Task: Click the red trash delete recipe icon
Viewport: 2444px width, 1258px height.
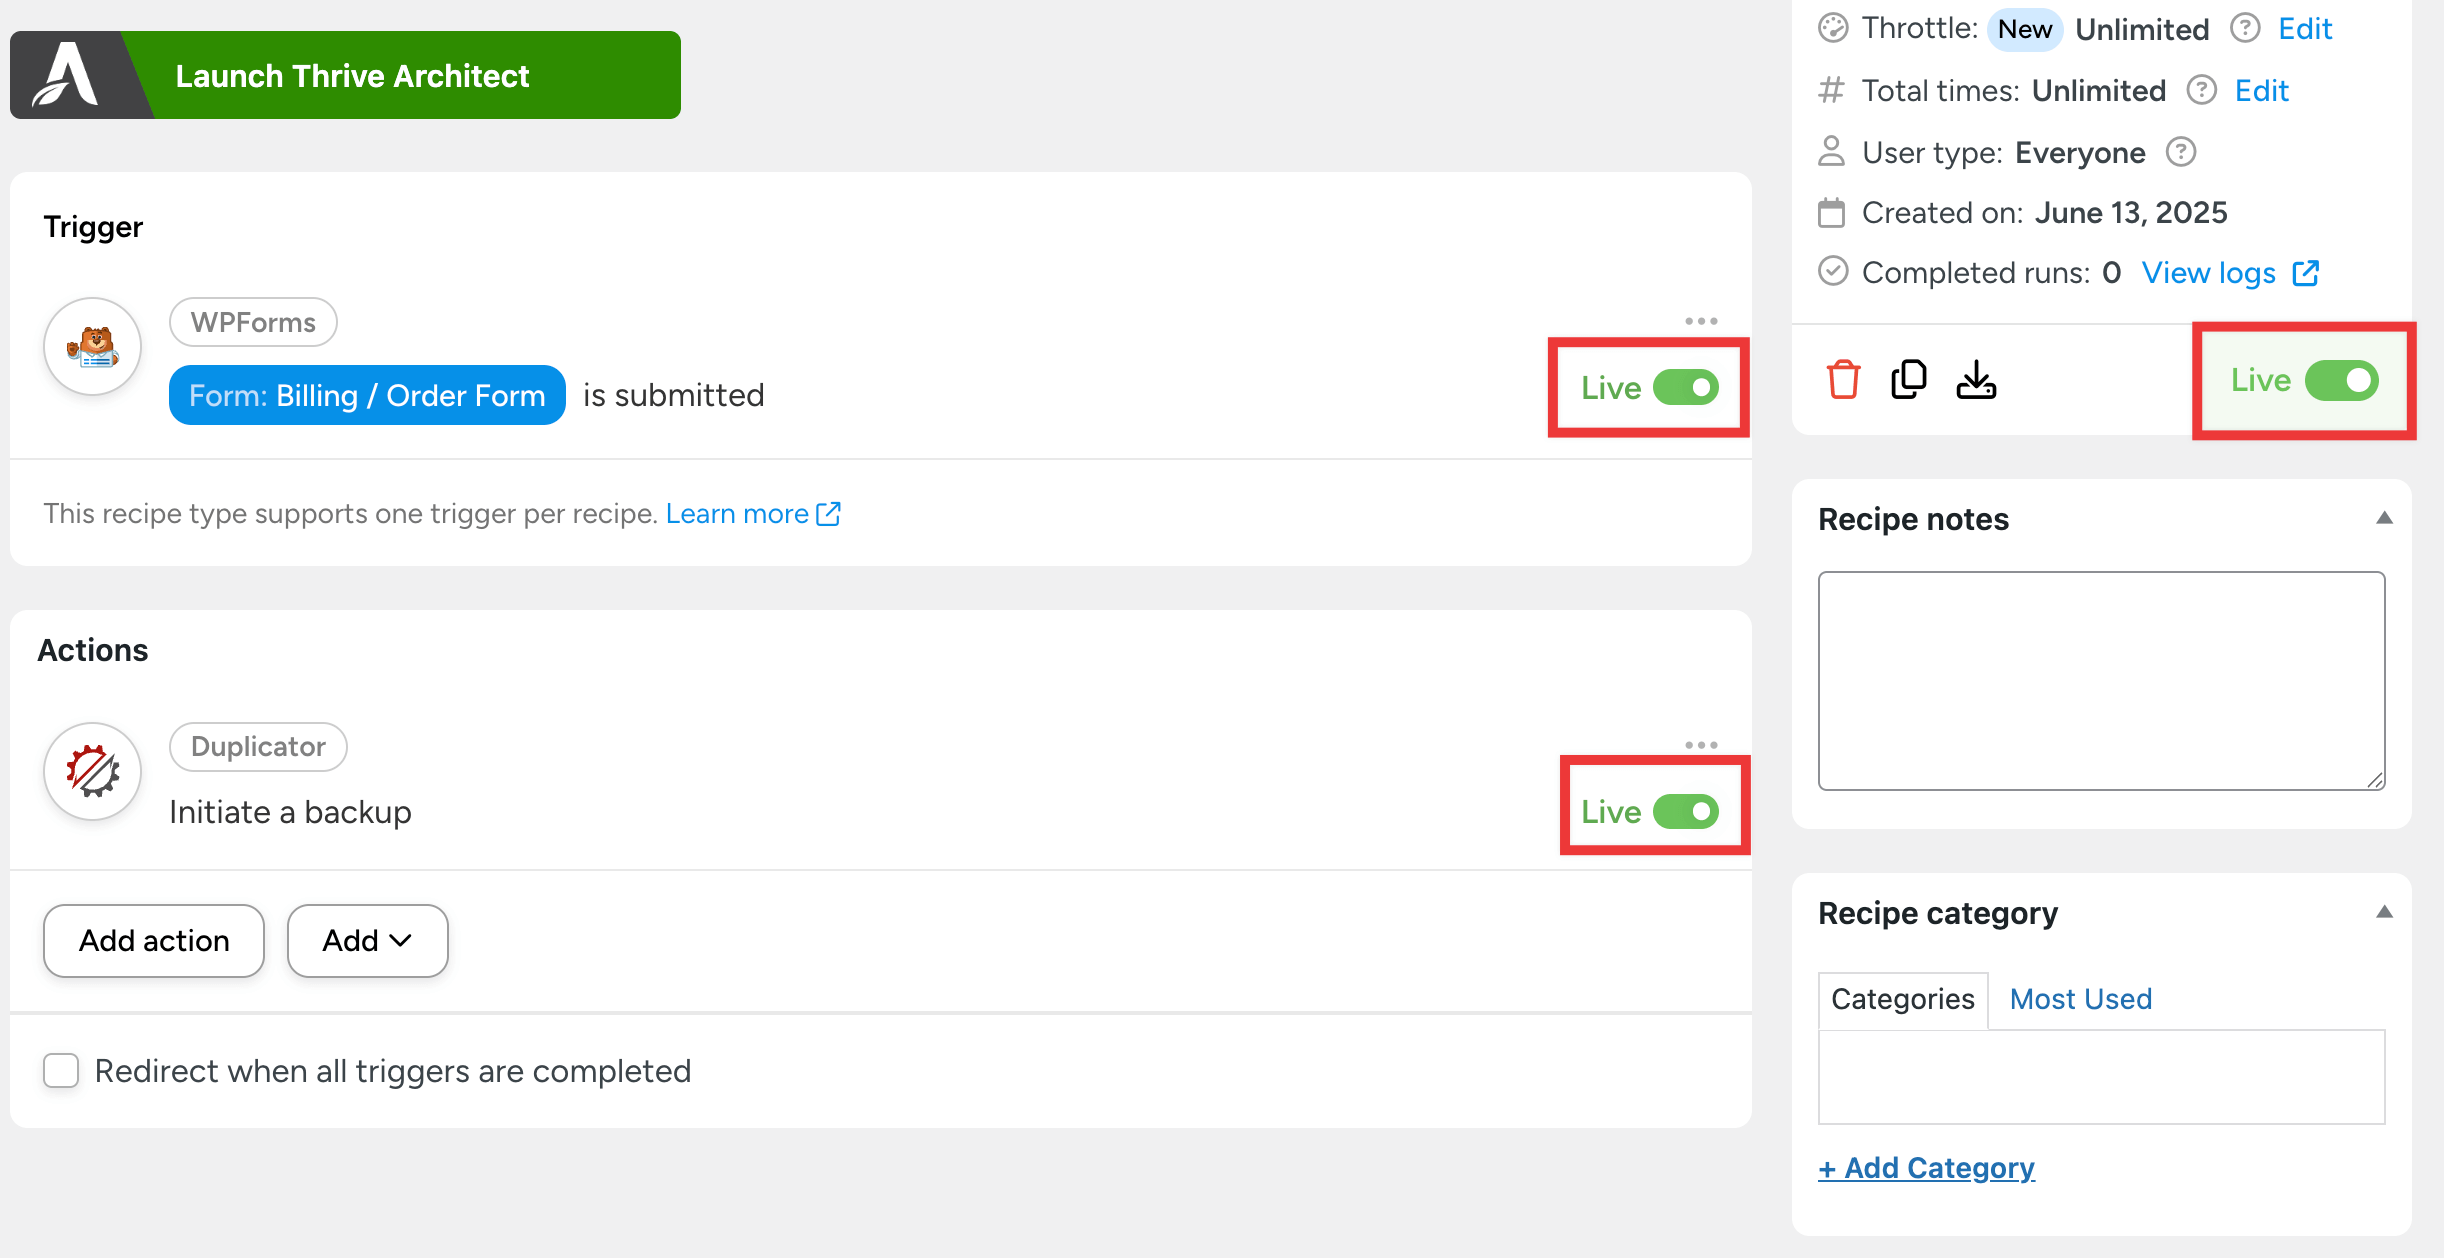Action: [1843, 380]
